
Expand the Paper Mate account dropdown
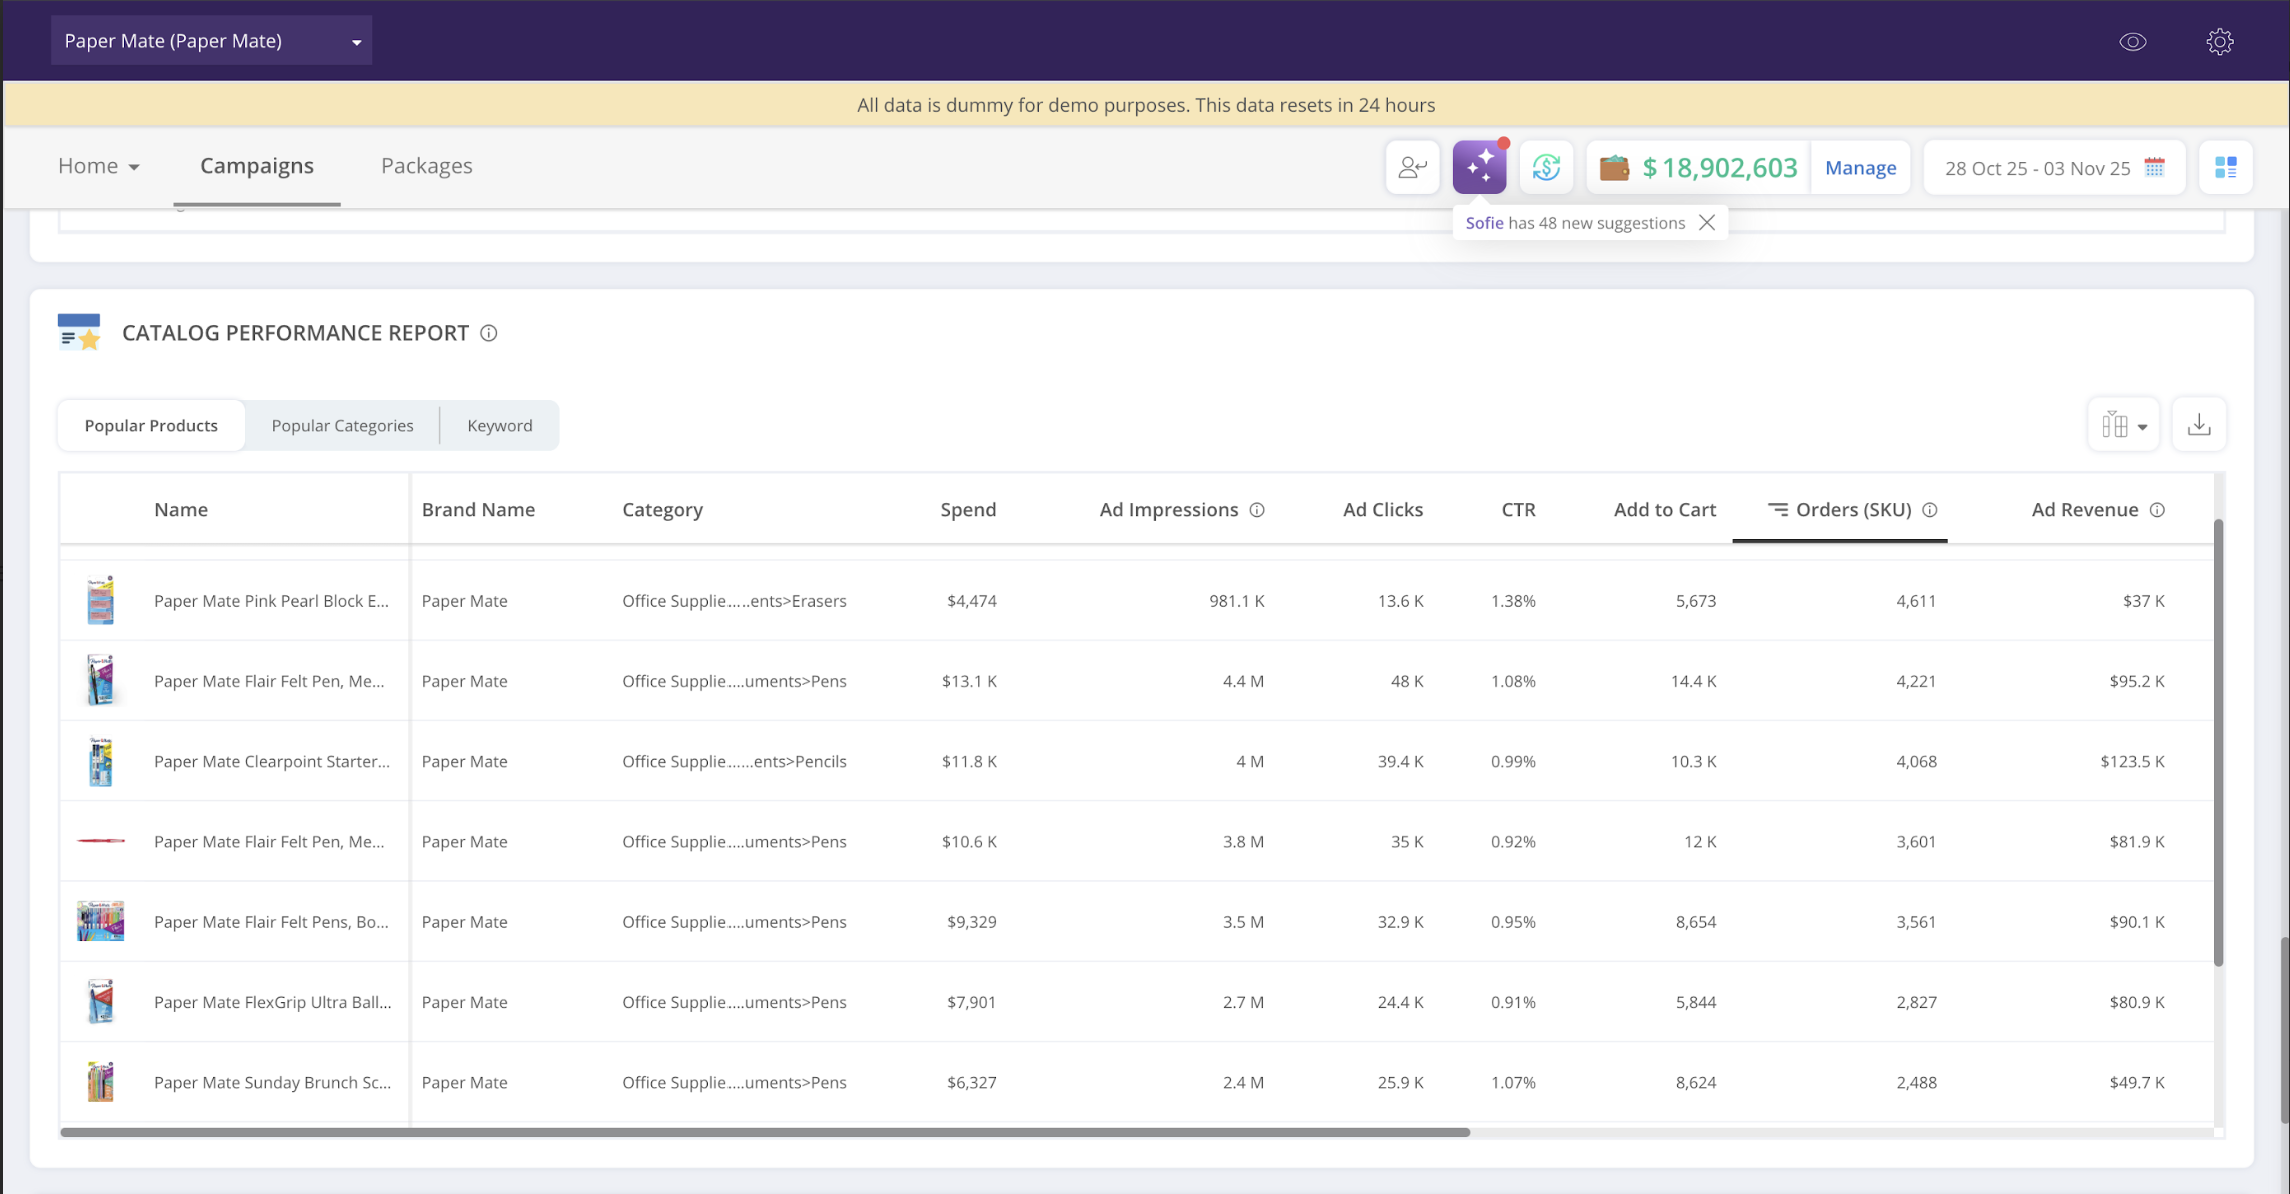[211, 41]
